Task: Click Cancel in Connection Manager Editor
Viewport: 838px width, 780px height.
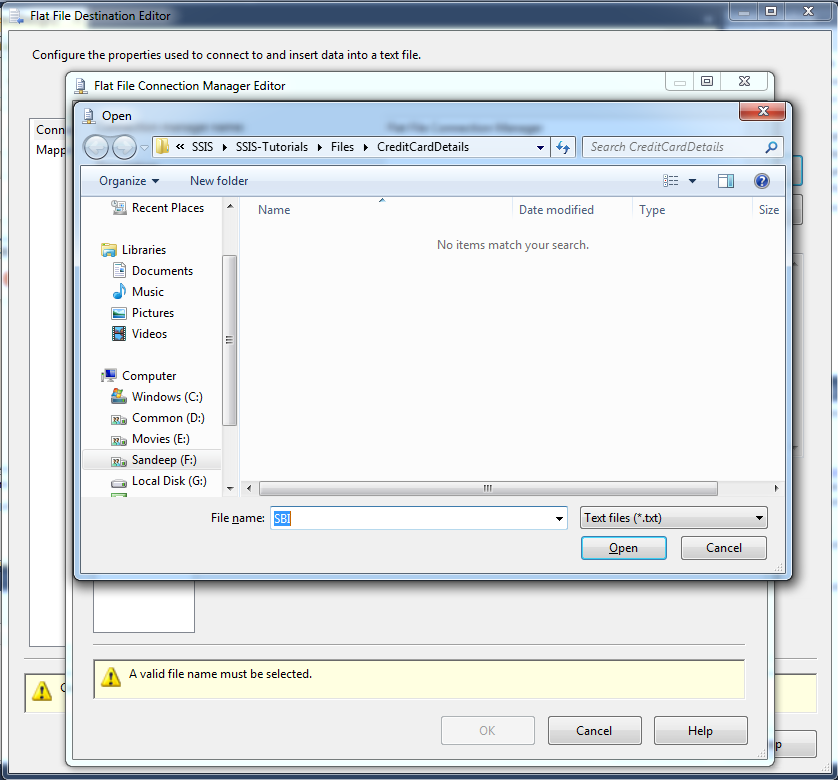Action: coord(594,731)
